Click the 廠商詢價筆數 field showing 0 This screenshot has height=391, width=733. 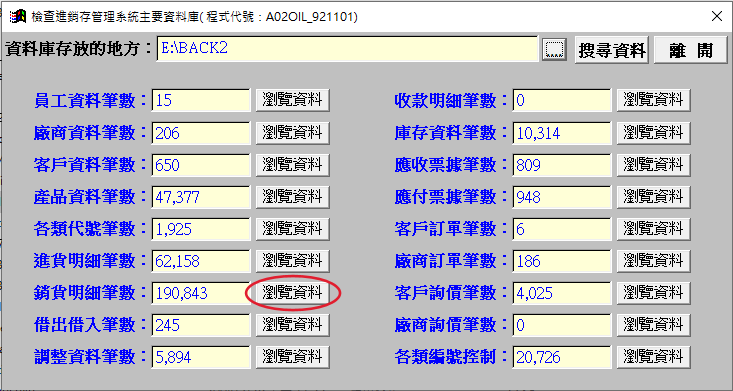click(562, 325)
